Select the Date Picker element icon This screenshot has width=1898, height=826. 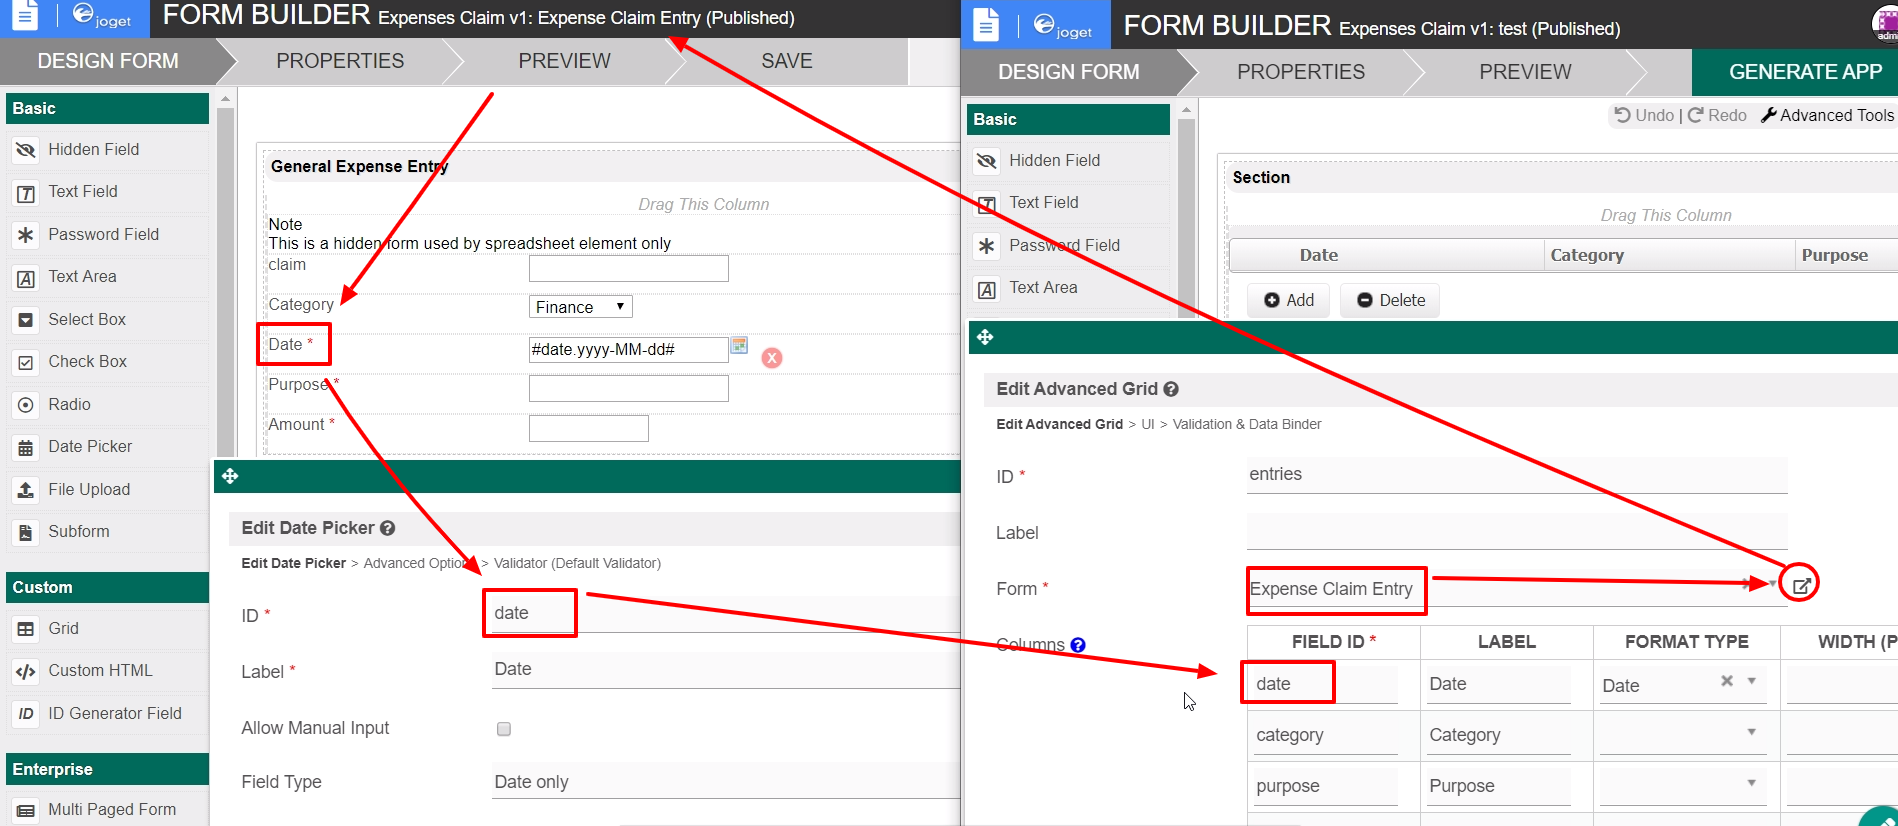point(26,447)
